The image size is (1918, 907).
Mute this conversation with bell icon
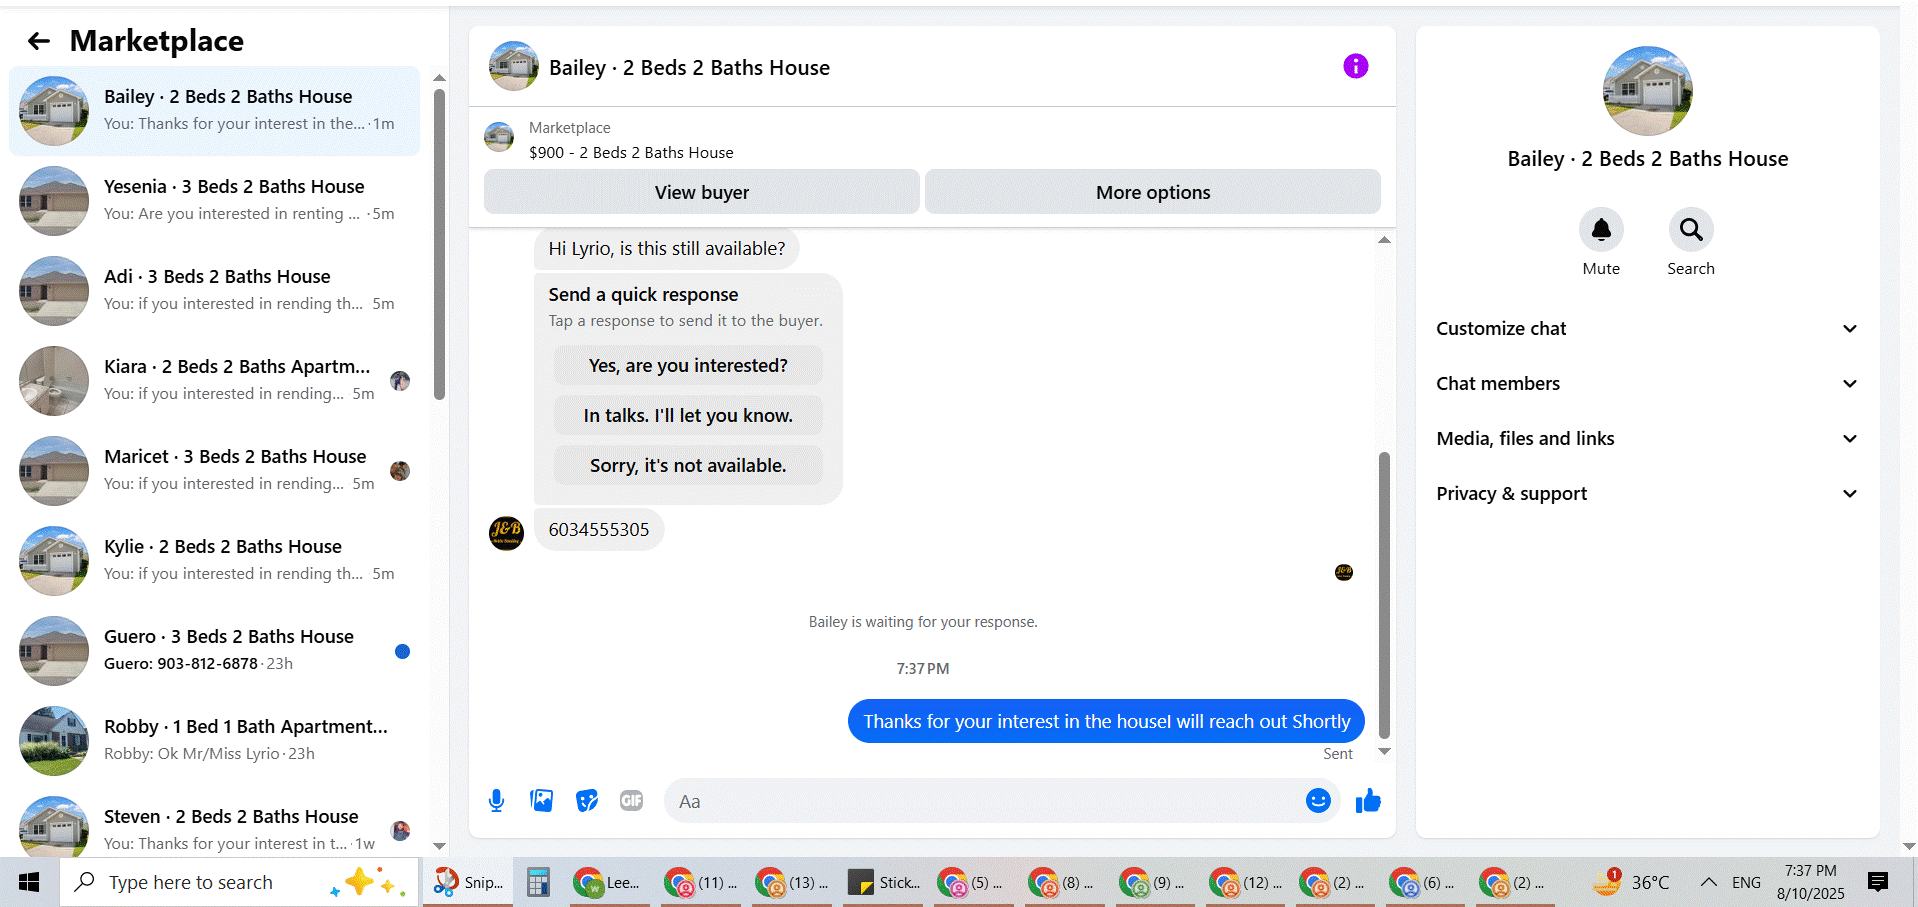coord(1601,230)
